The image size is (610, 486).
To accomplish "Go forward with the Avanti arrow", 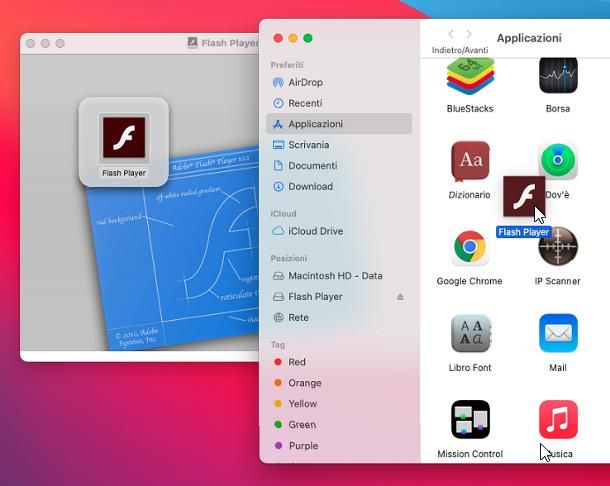I will click(x=469, y=35).
